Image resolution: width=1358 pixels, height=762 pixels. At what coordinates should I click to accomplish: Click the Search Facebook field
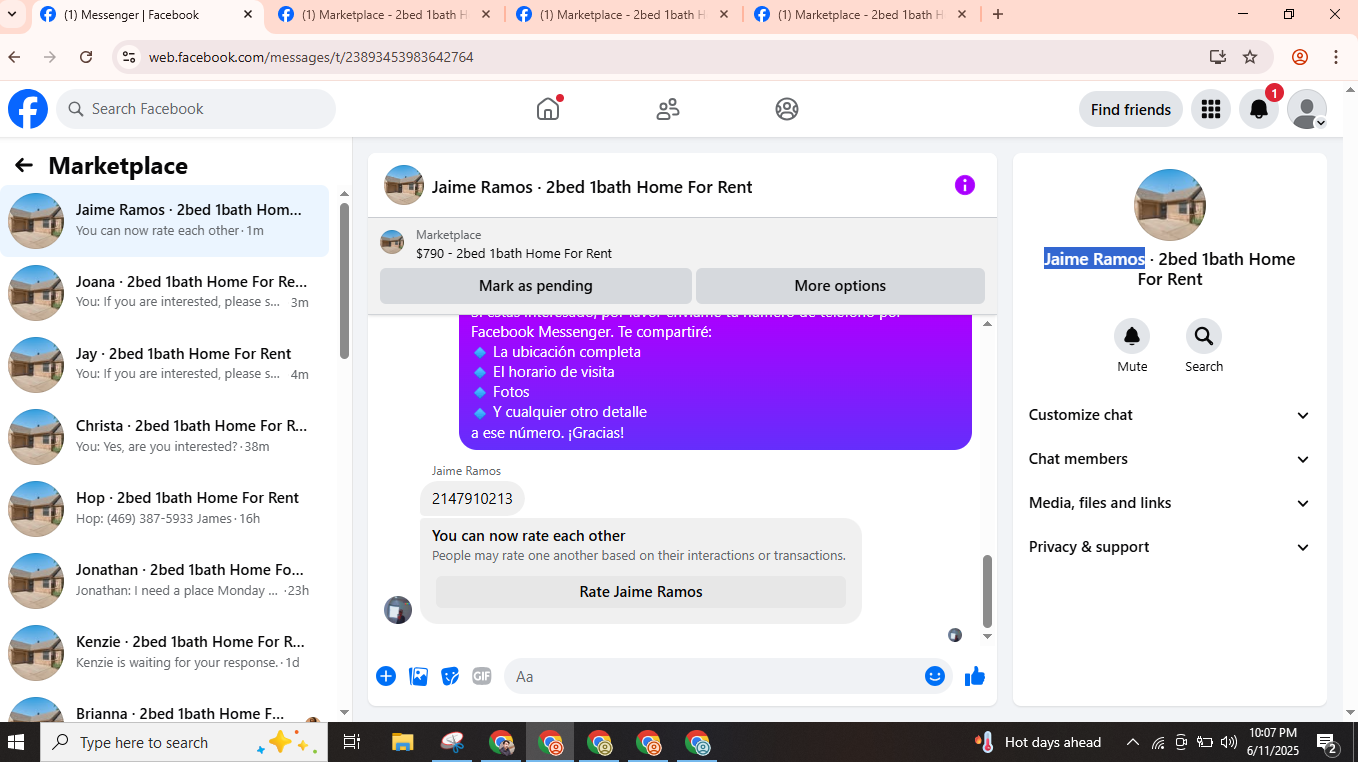tap(196, 109)
